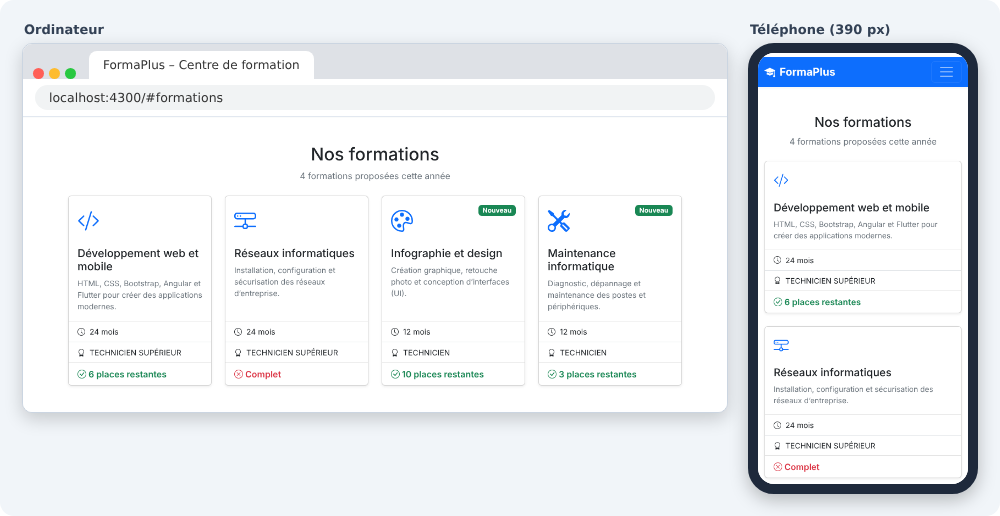
Task: Click the FormaPlus brand link in phone navbar
Action: tap(800, 72)
